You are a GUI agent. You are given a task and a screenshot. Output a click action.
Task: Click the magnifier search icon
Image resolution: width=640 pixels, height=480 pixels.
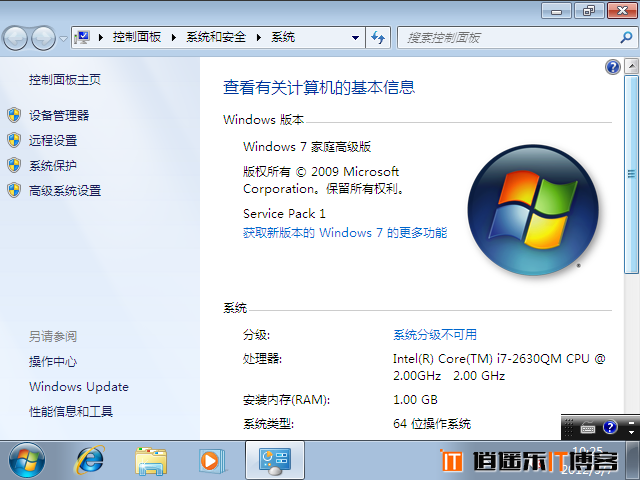click(x=626, y=38)
